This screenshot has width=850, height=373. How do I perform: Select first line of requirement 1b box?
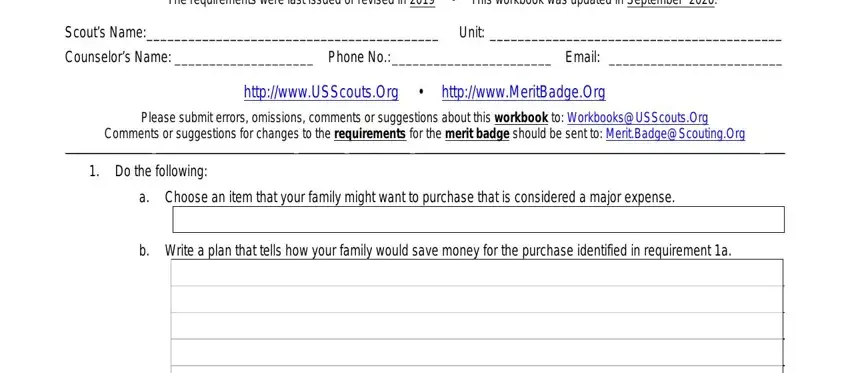477,273
